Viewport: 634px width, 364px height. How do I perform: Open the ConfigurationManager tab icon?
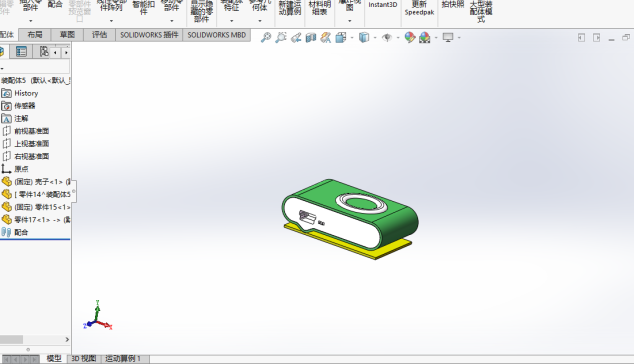pos(43,51)
